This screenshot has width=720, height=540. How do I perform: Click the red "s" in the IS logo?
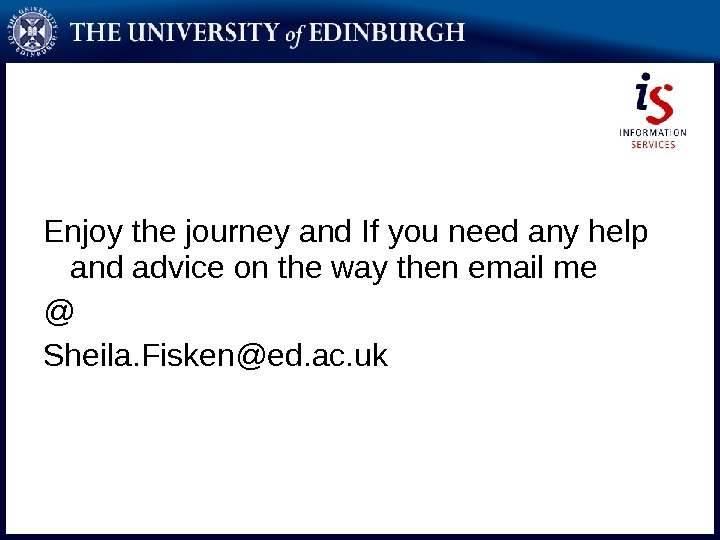click(661, 102)
